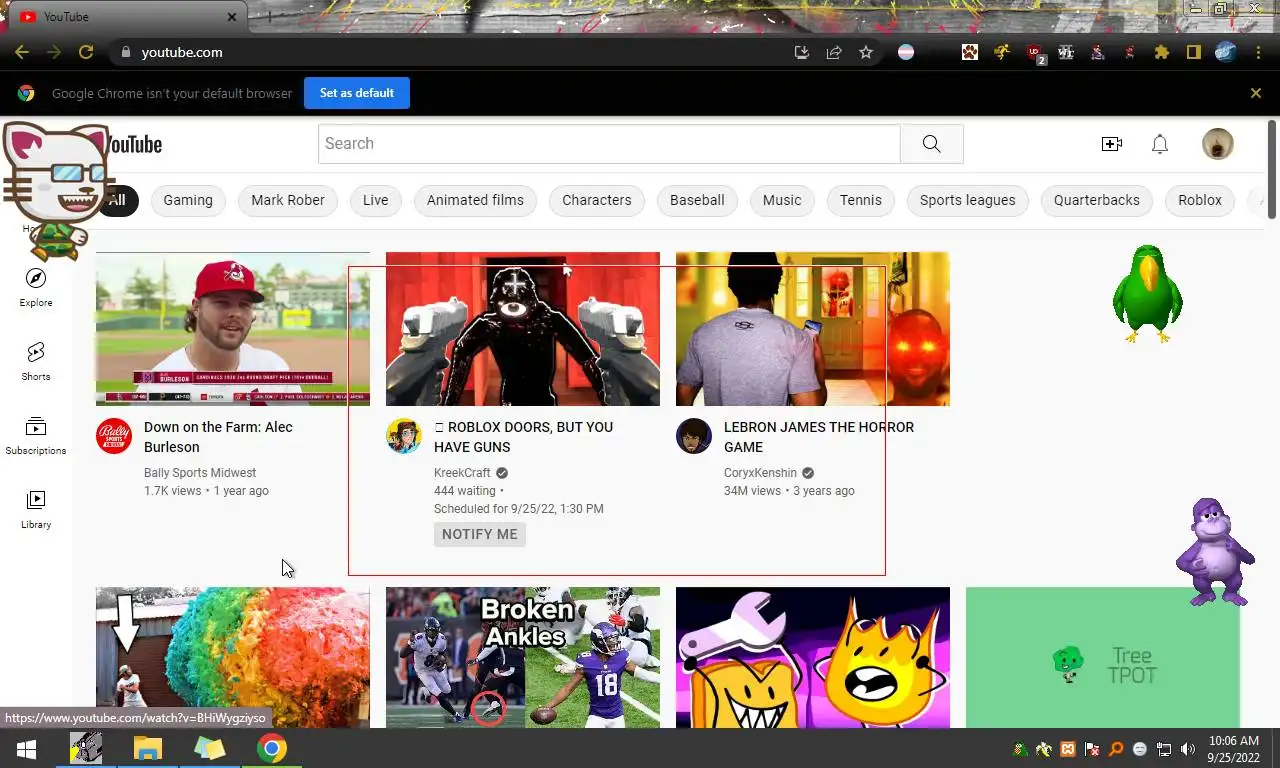Filter by Quarterbacks chip
The width and height of the screenshot is (1280, 768).
point(1097,200)
